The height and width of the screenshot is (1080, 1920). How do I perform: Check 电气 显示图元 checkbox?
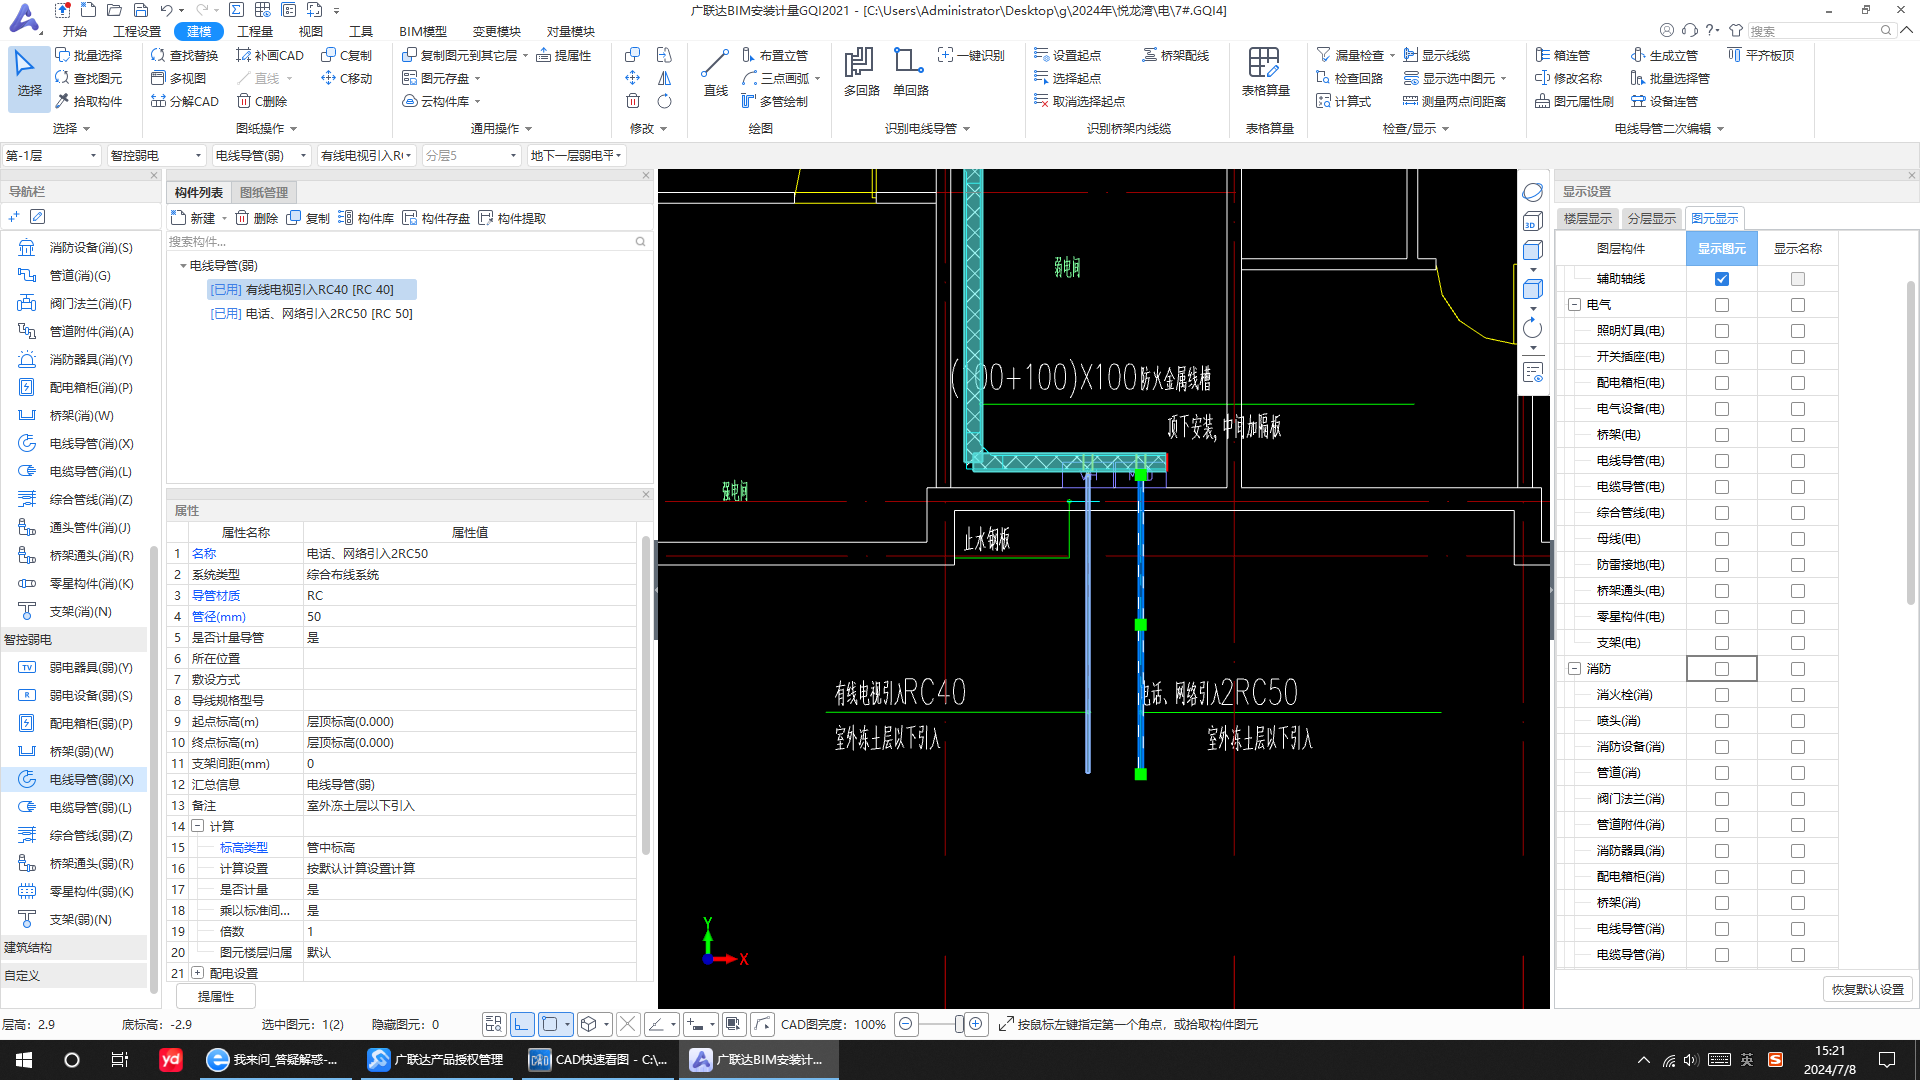click(x=1721, y=305)
